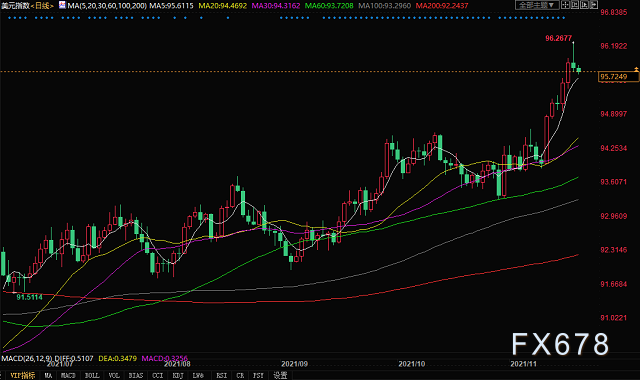The image size is (640, 380).
Task: Click the arrow icon at the end of the top toolbar
Action: [x=593, y=5]
